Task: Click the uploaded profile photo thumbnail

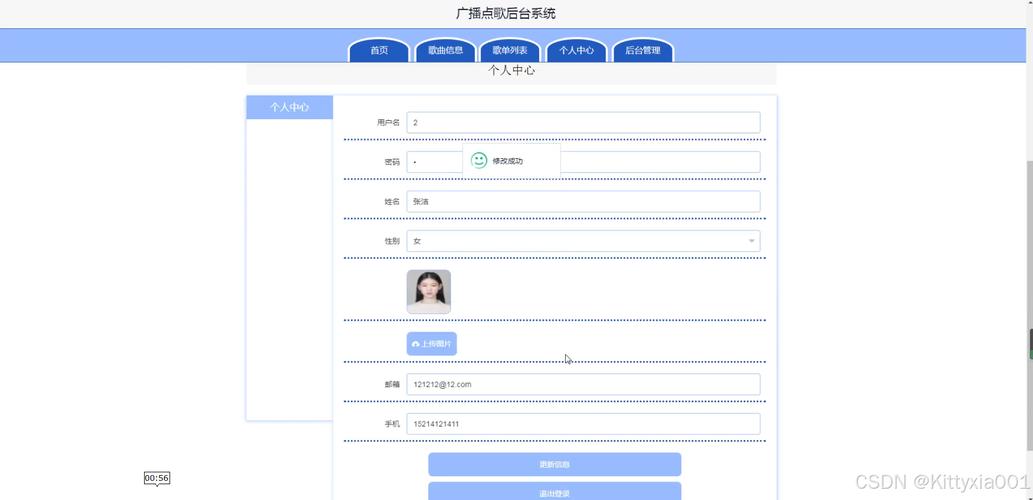Action: (428, 291)
